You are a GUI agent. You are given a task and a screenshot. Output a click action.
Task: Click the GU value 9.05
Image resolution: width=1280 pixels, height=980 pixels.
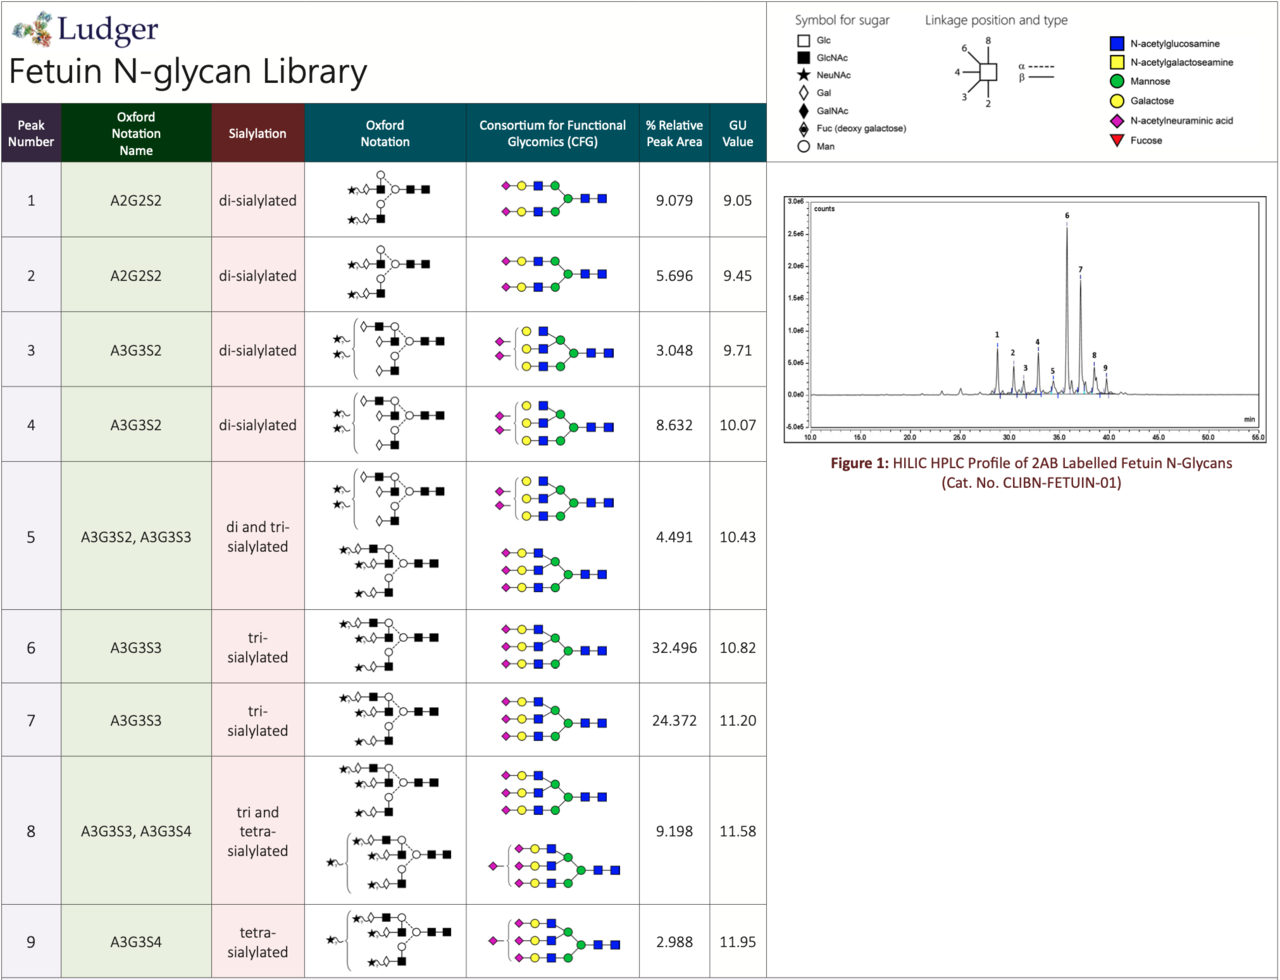(738, 200)
